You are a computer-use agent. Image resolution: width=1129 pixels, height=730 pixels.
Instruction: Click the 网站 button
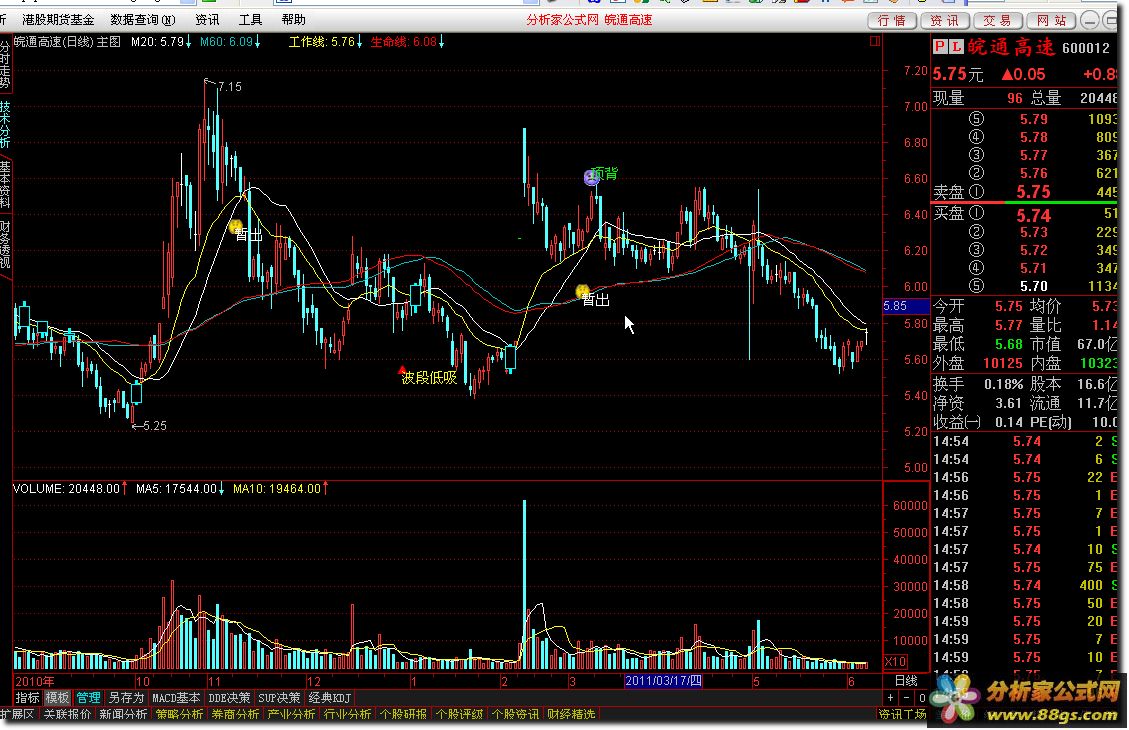1051,20
